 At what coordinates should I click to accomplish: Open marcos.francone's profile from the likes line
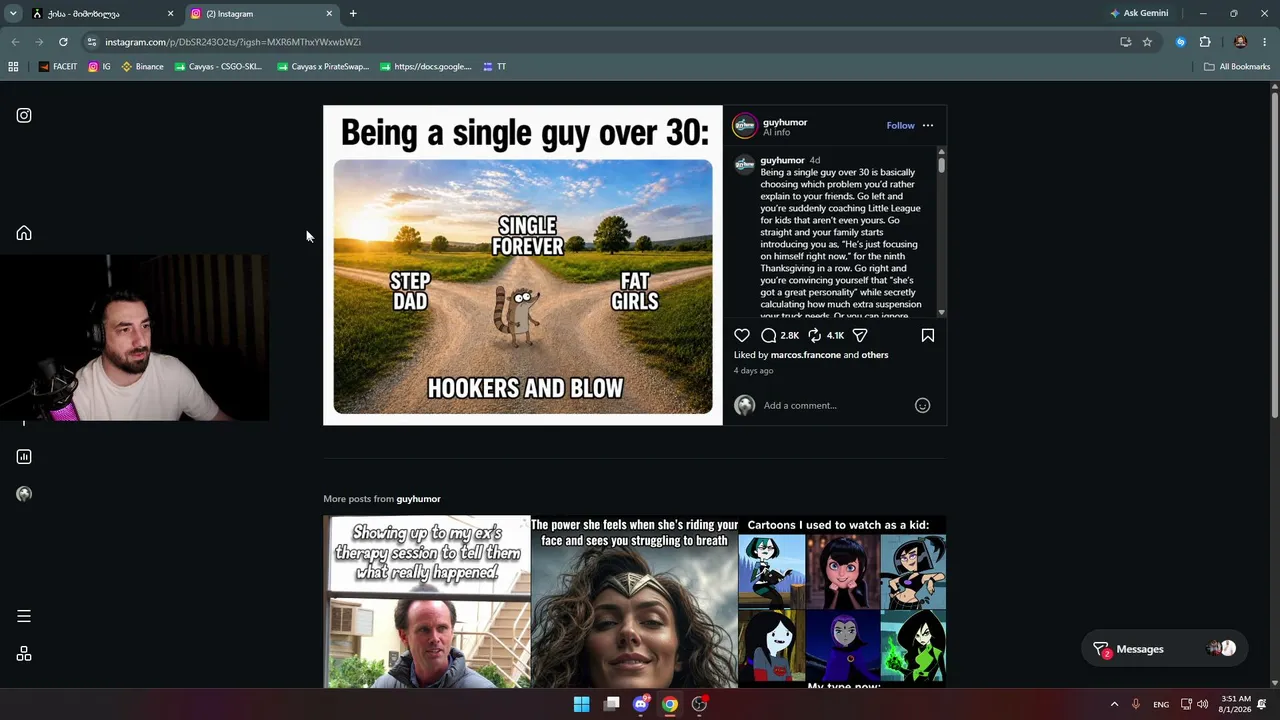[807, 355]
